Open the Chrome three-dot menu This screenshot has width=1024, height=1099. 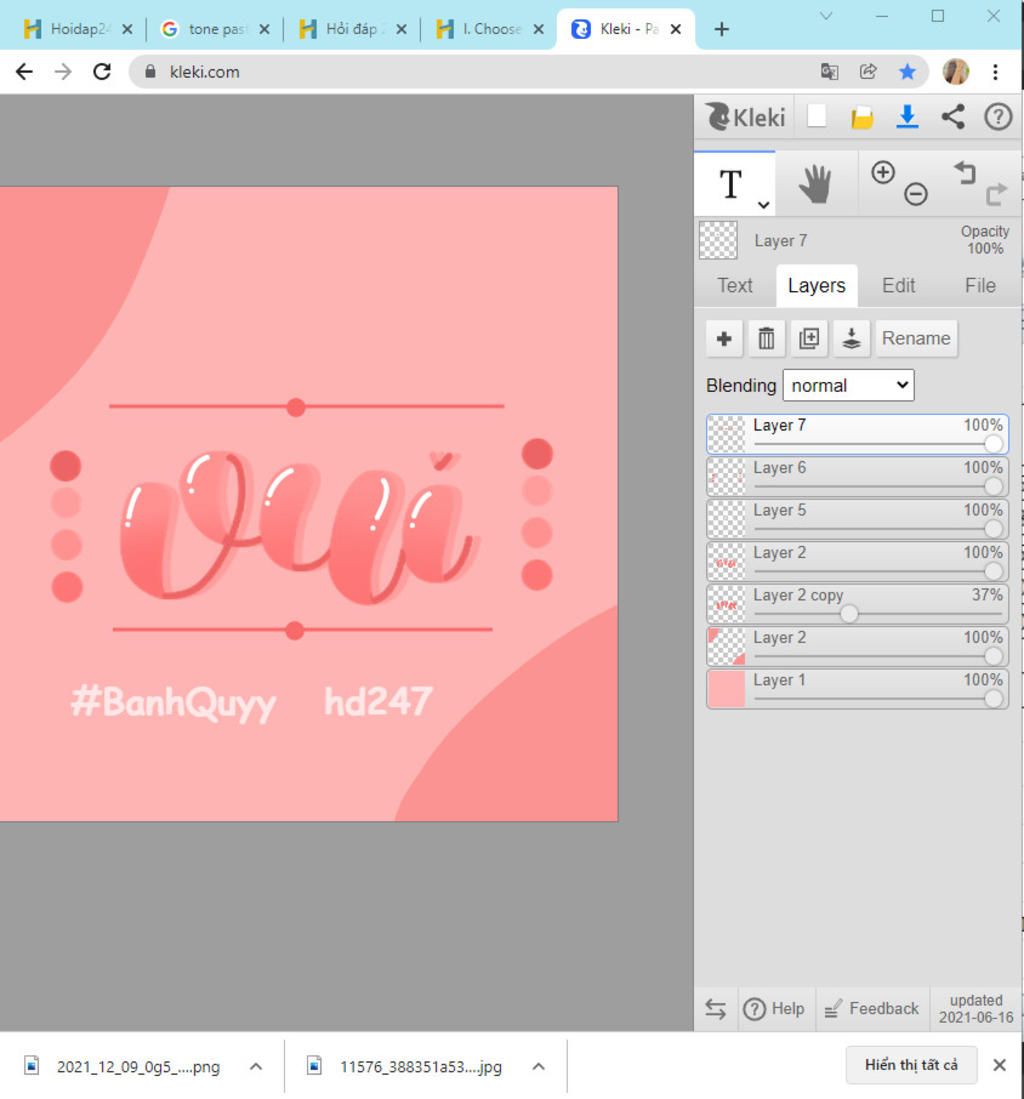(x=995, y=71)
